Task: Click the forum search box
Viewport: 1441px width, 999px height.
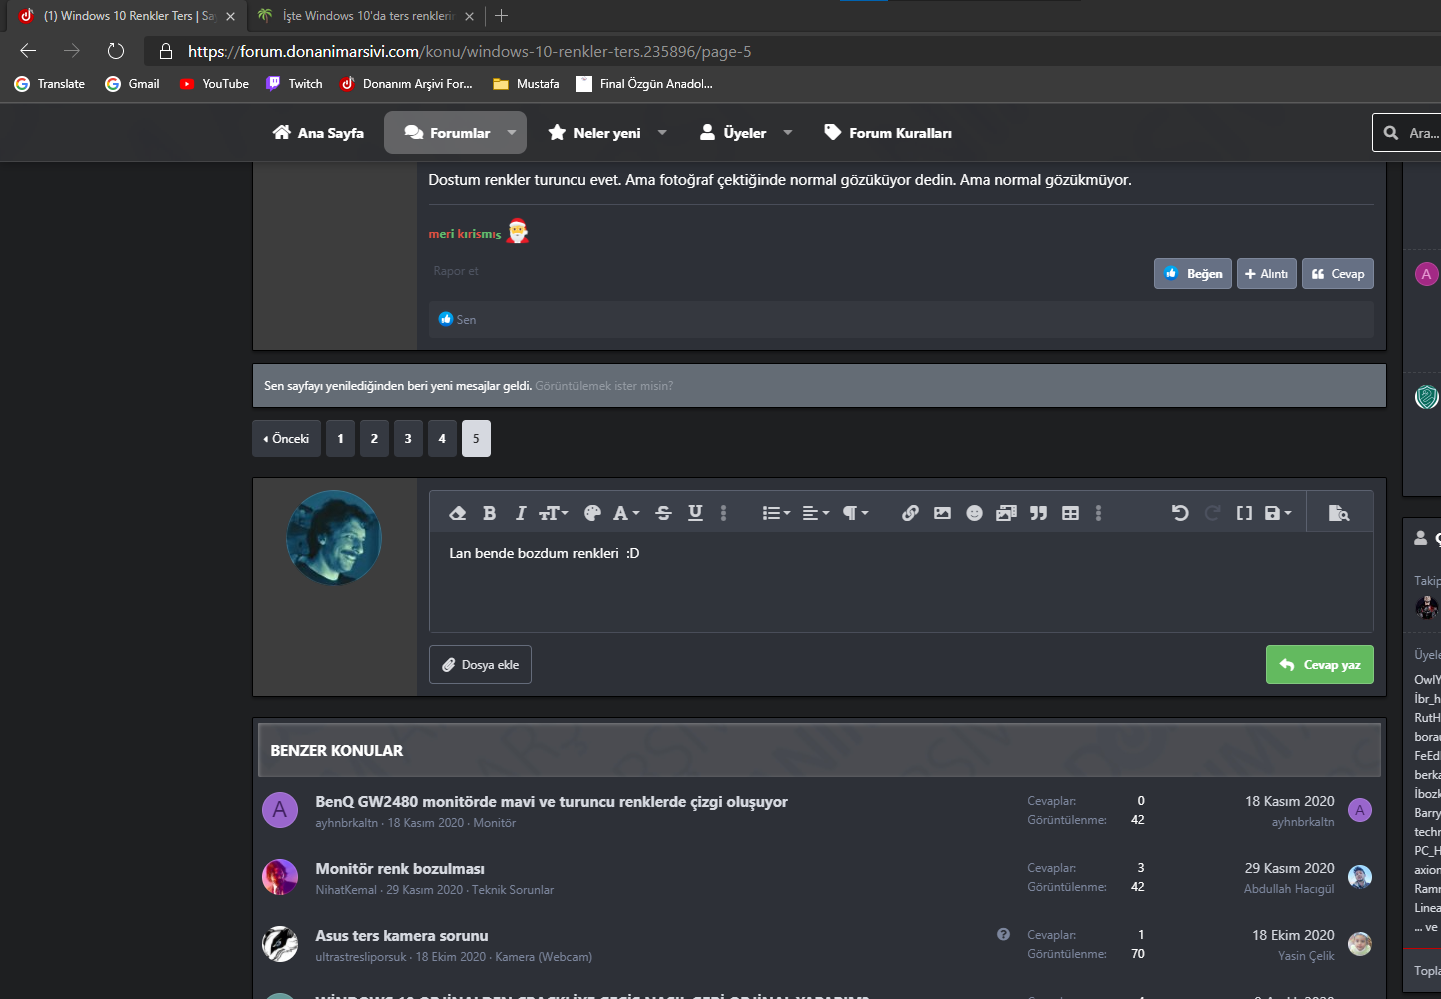Action: (1407, 133)
